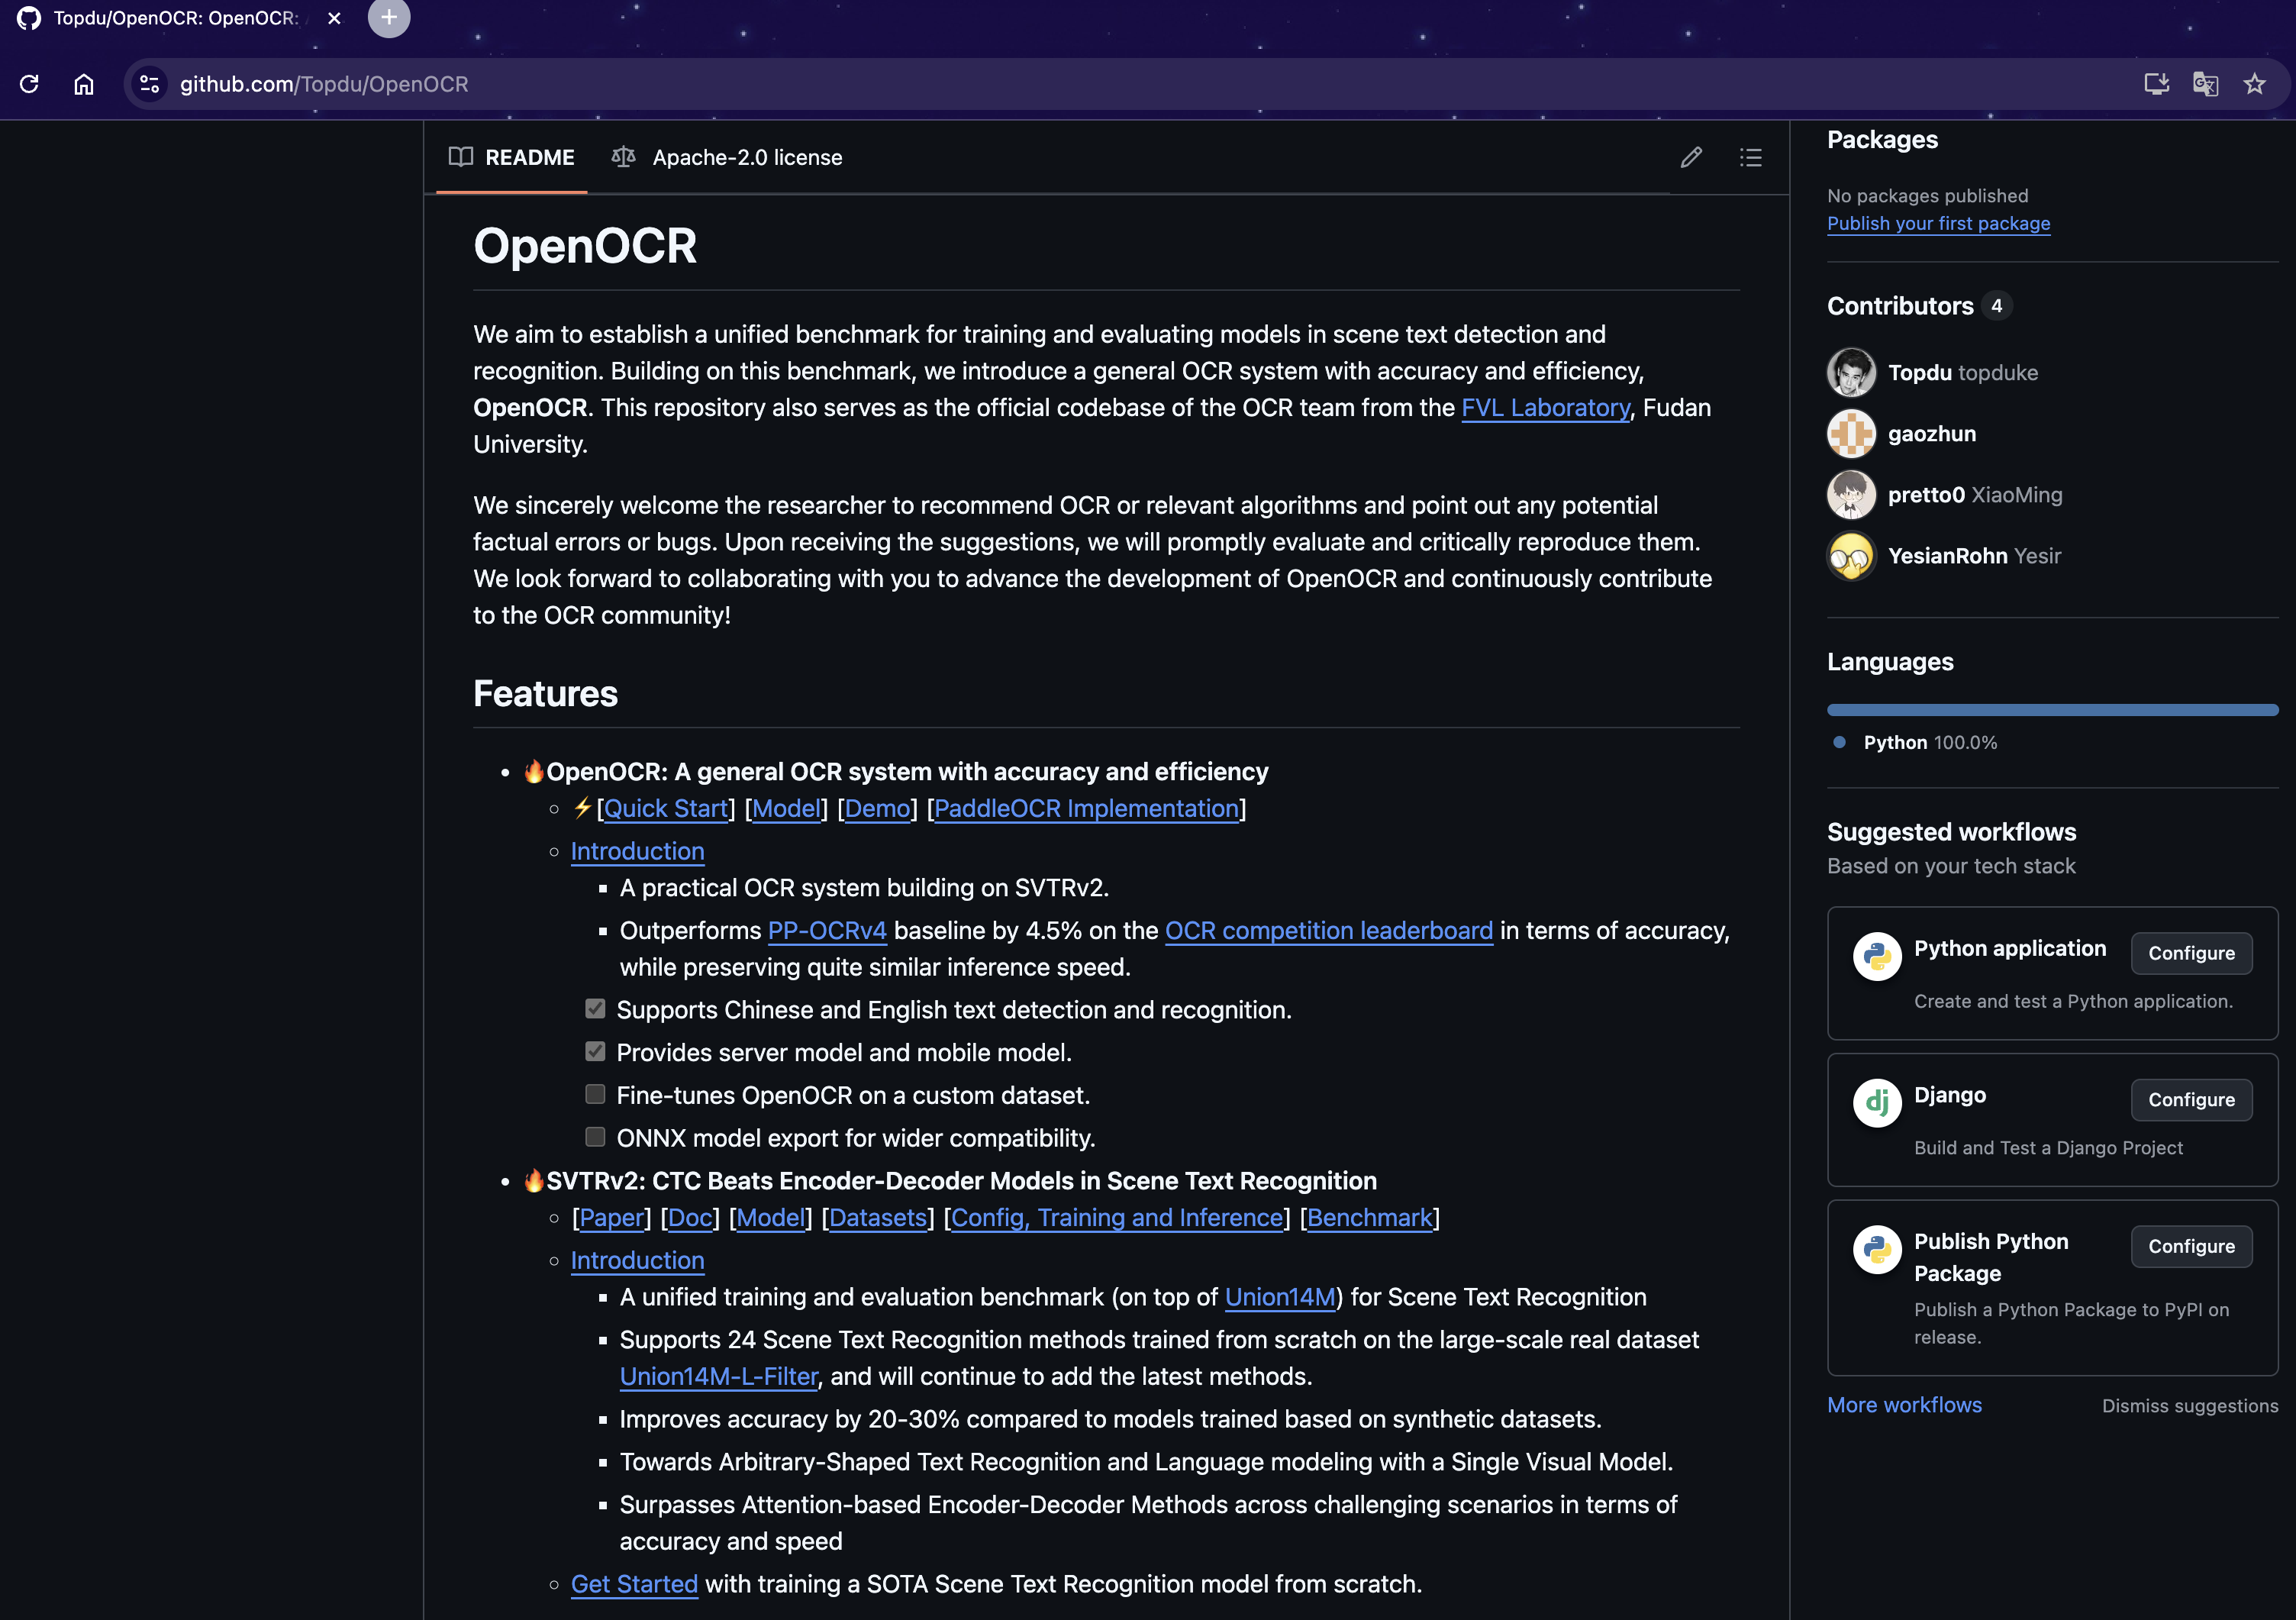Open site information icon in address bar
This screenshot has width=2296, height=1620.
(150, 84)
